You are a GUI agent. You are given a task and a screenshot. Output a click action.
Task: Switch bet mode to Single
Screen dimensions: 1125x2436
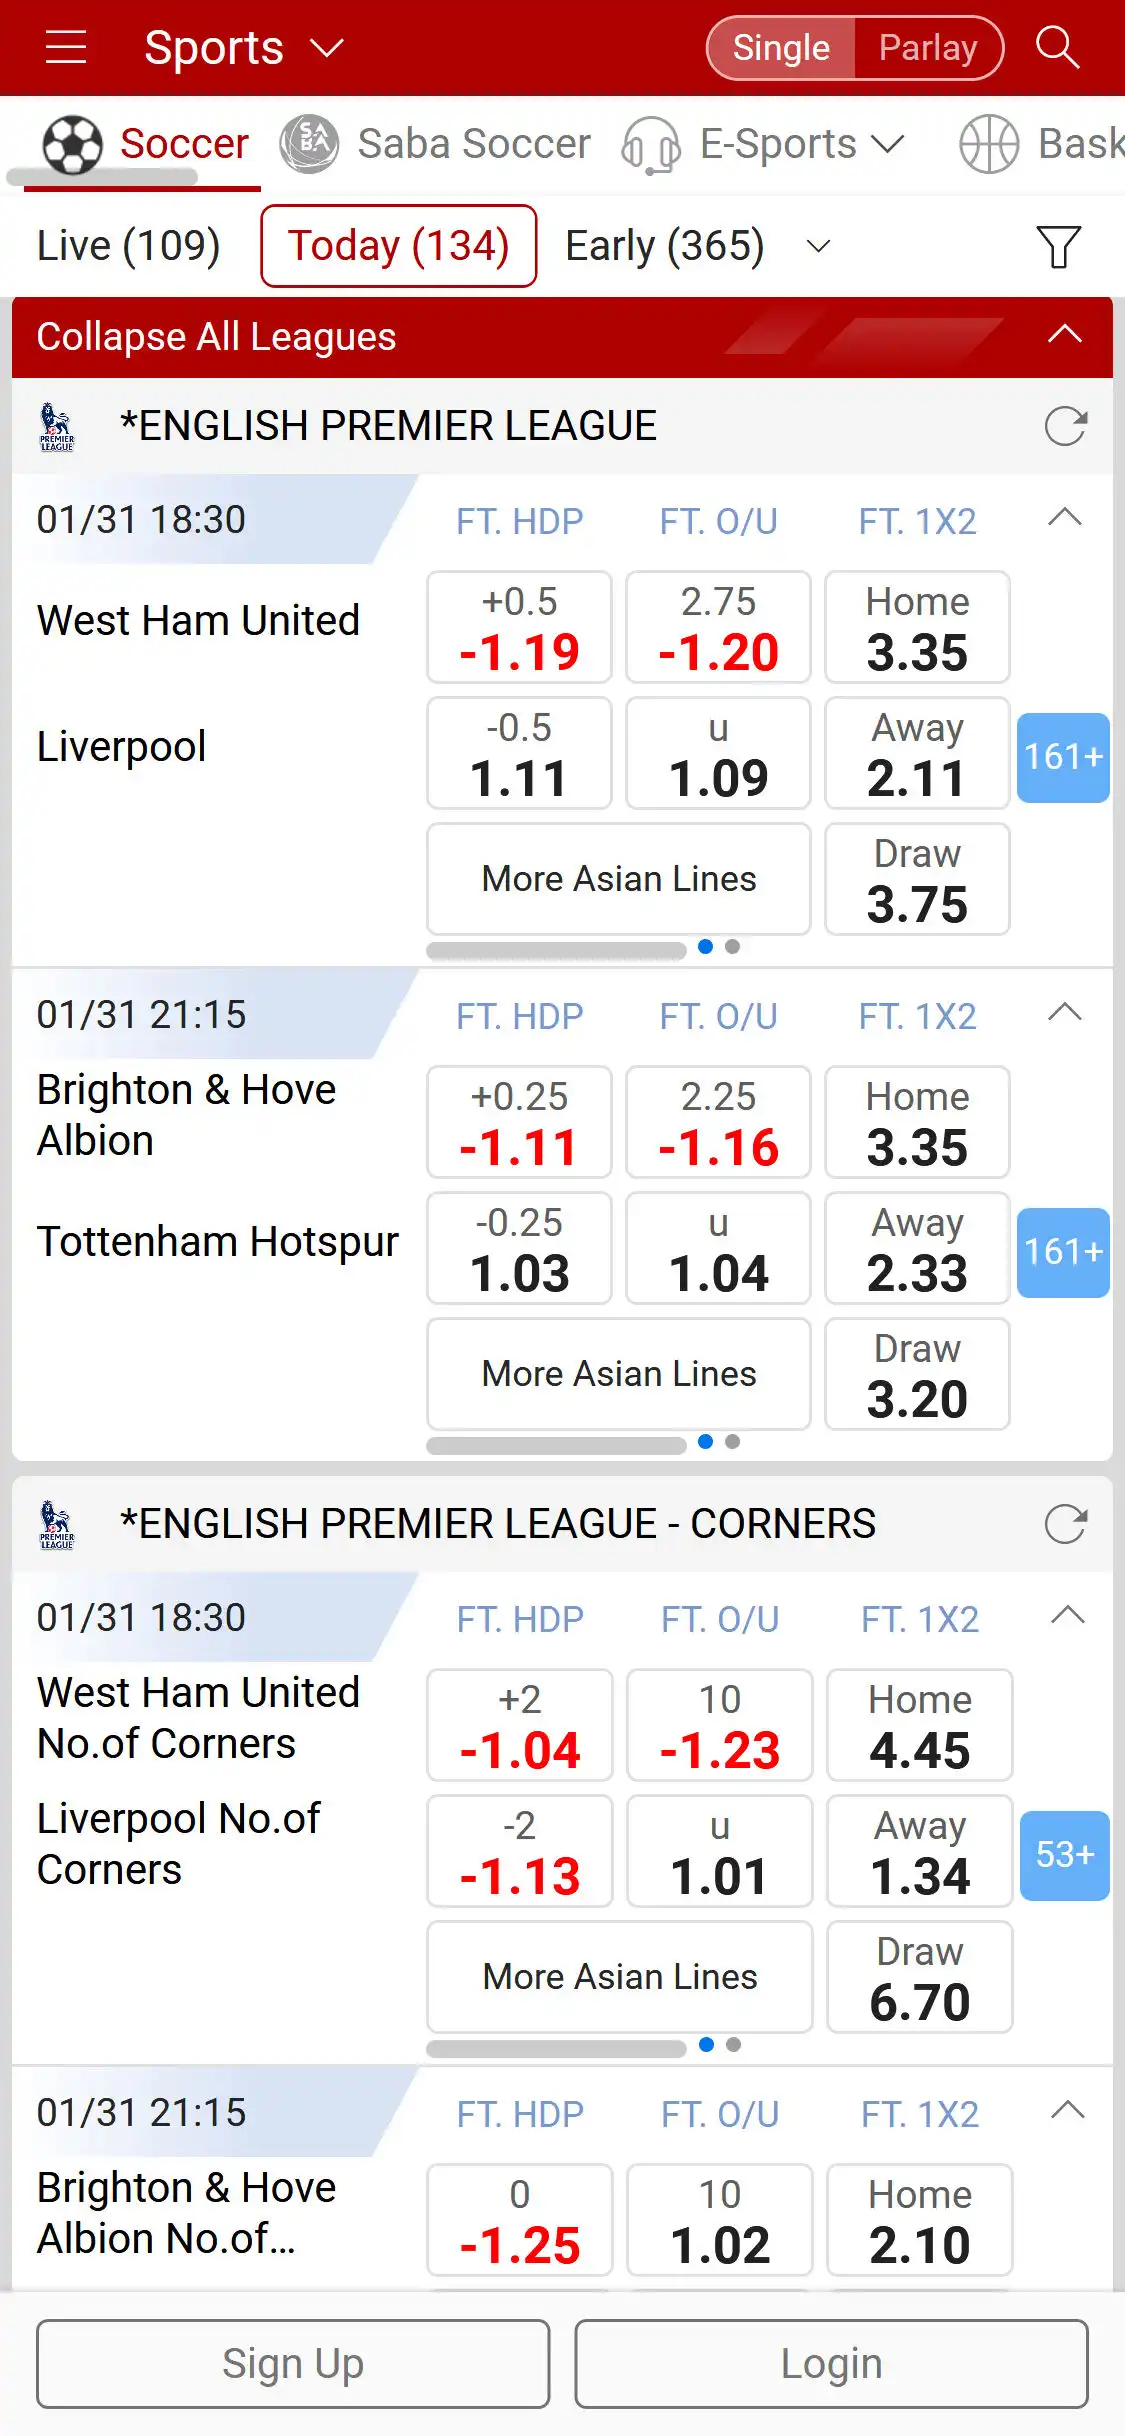click(781, 48)
